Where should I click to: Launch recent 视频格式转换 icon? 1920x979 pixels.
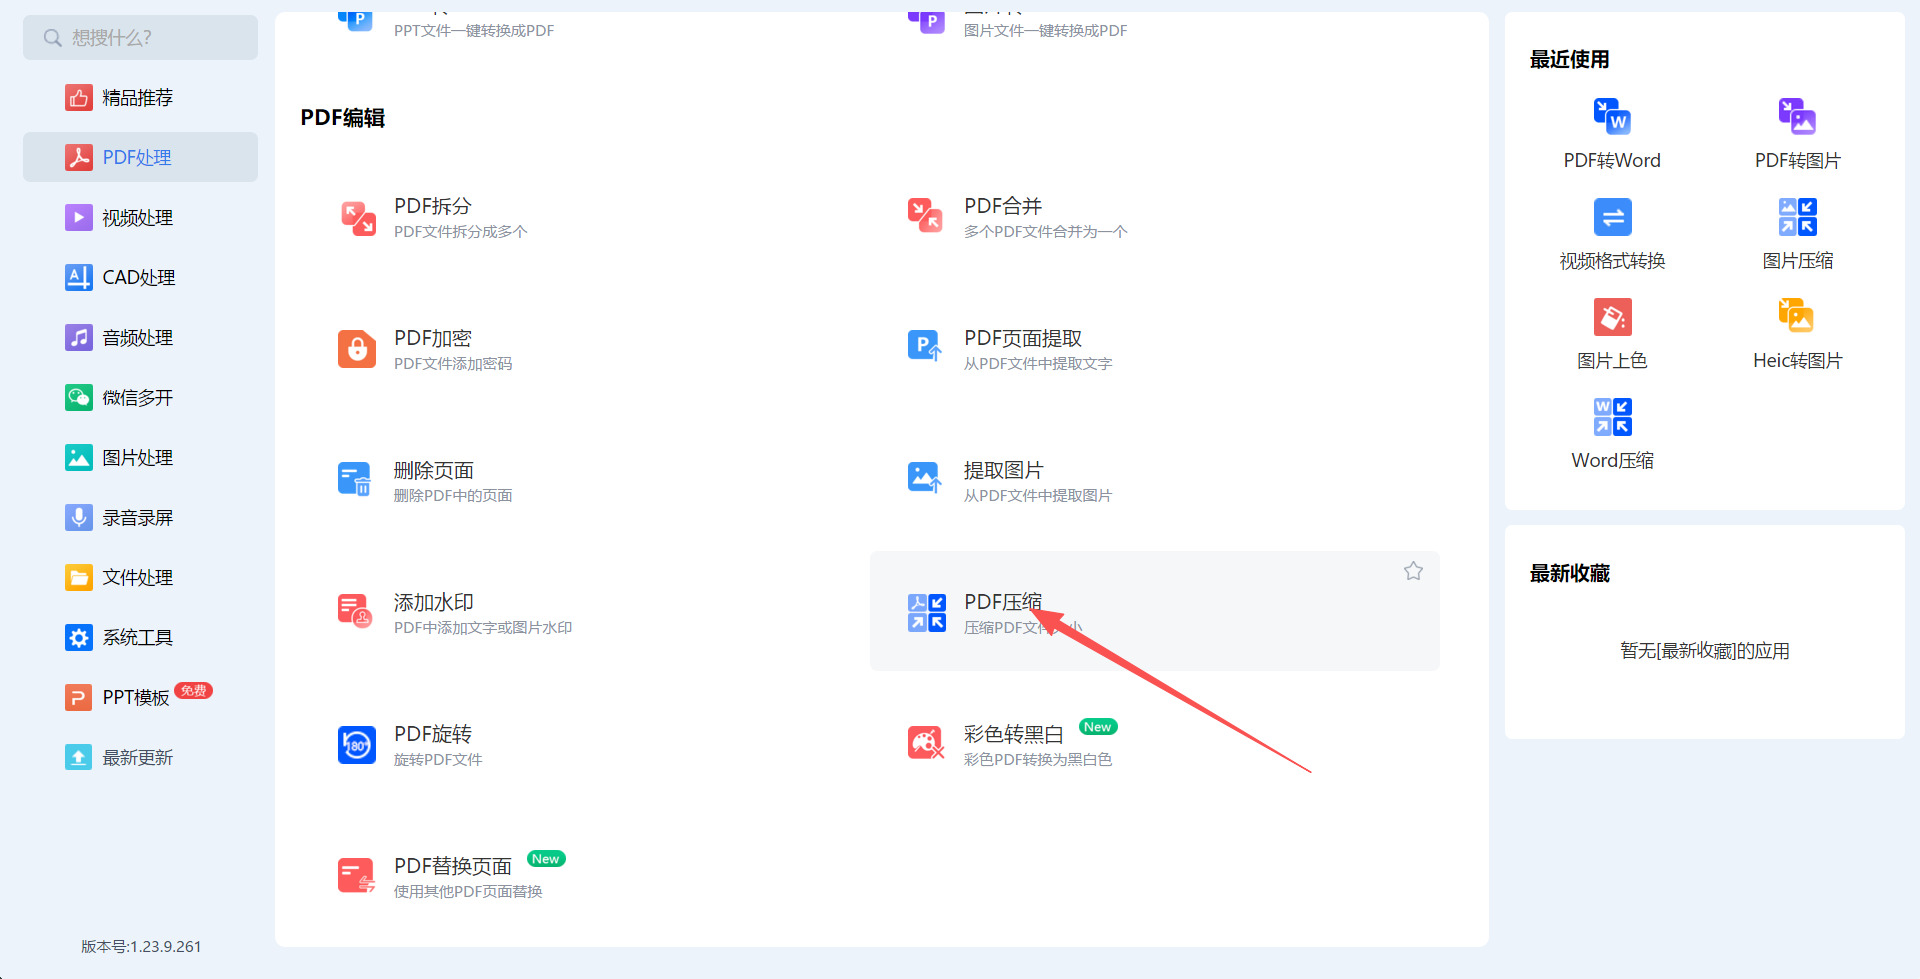click(1612, 217)
